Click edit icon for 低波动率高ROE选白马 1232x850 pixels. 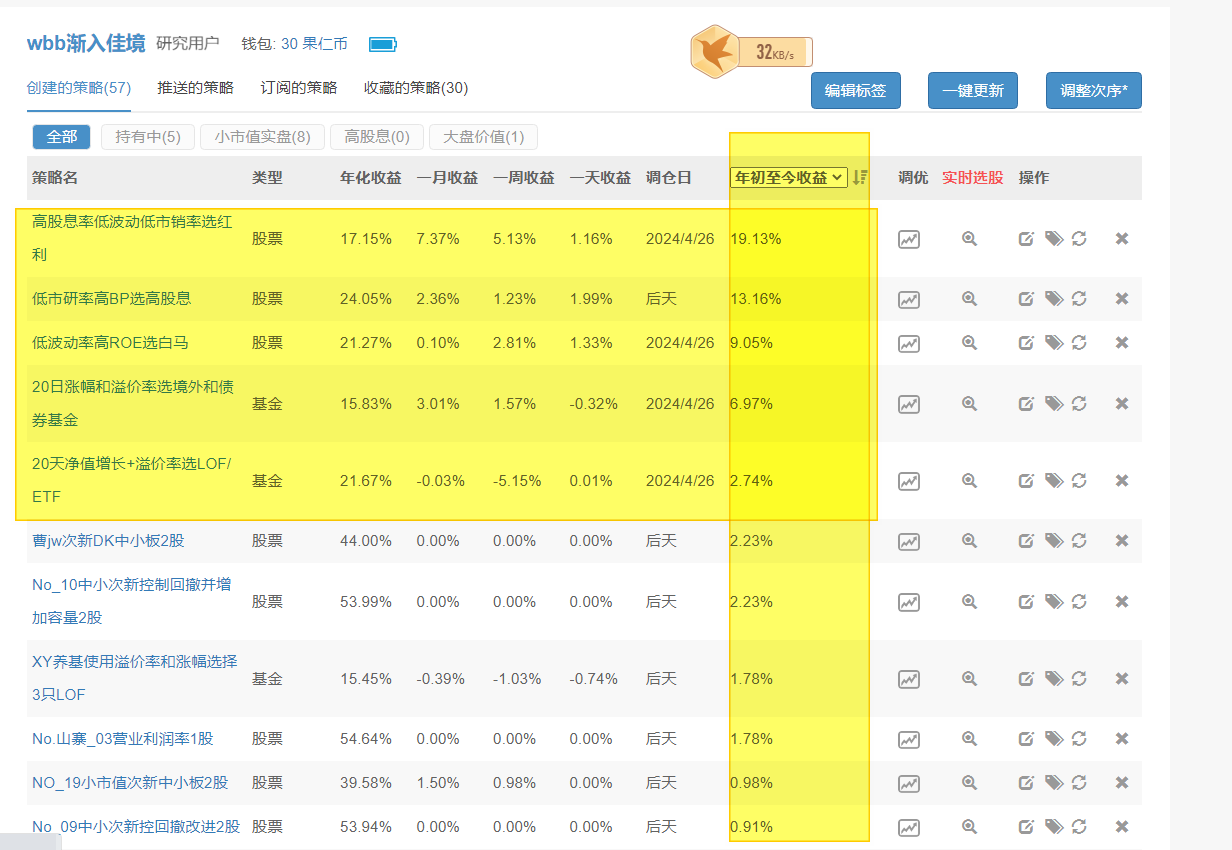pyautogui.click(x=1026, y=343)
